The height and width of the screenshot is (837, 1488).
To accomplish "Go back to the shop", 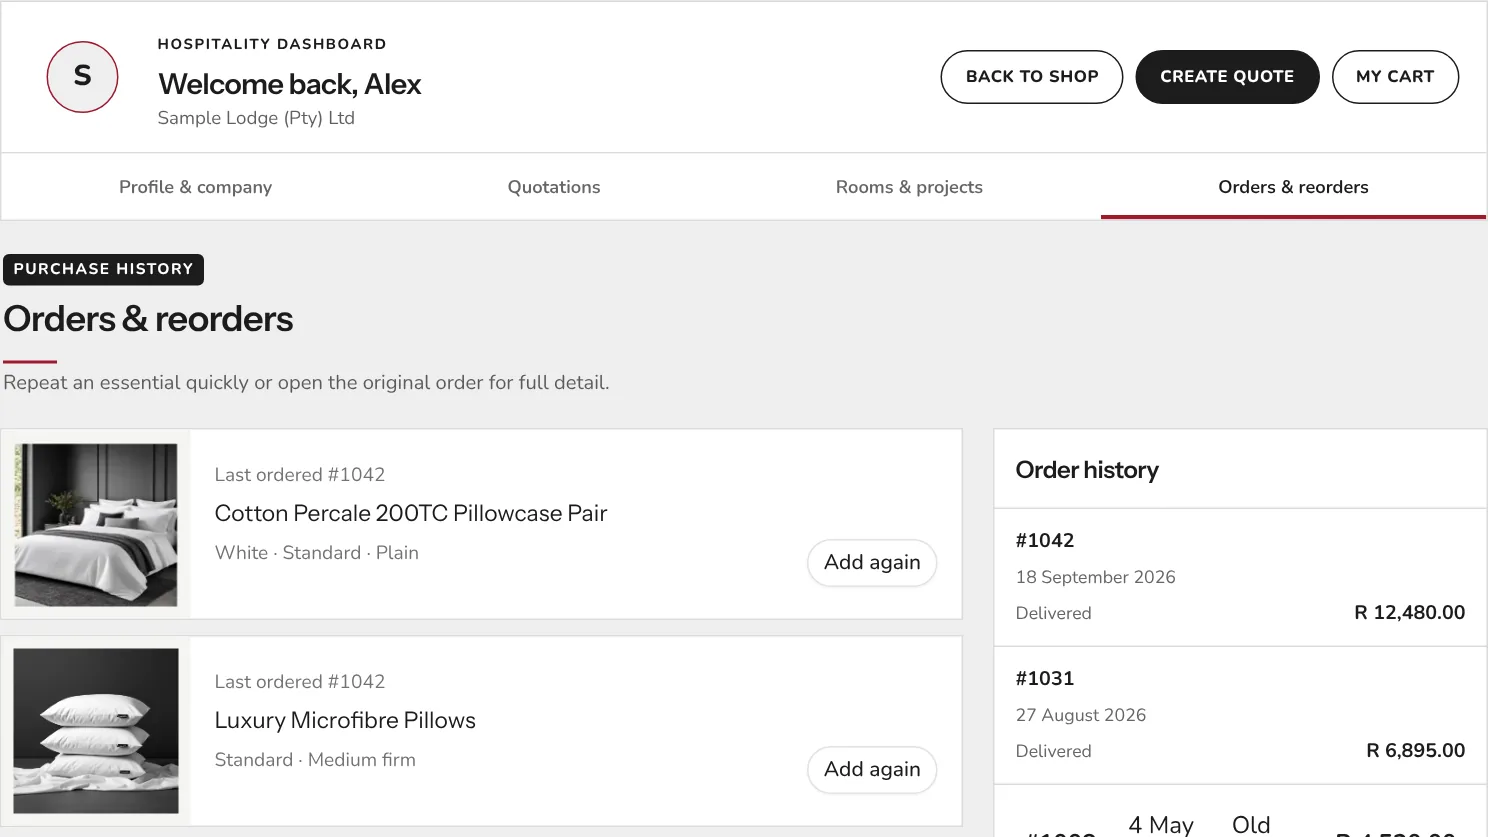I will tap(1032, 77).
